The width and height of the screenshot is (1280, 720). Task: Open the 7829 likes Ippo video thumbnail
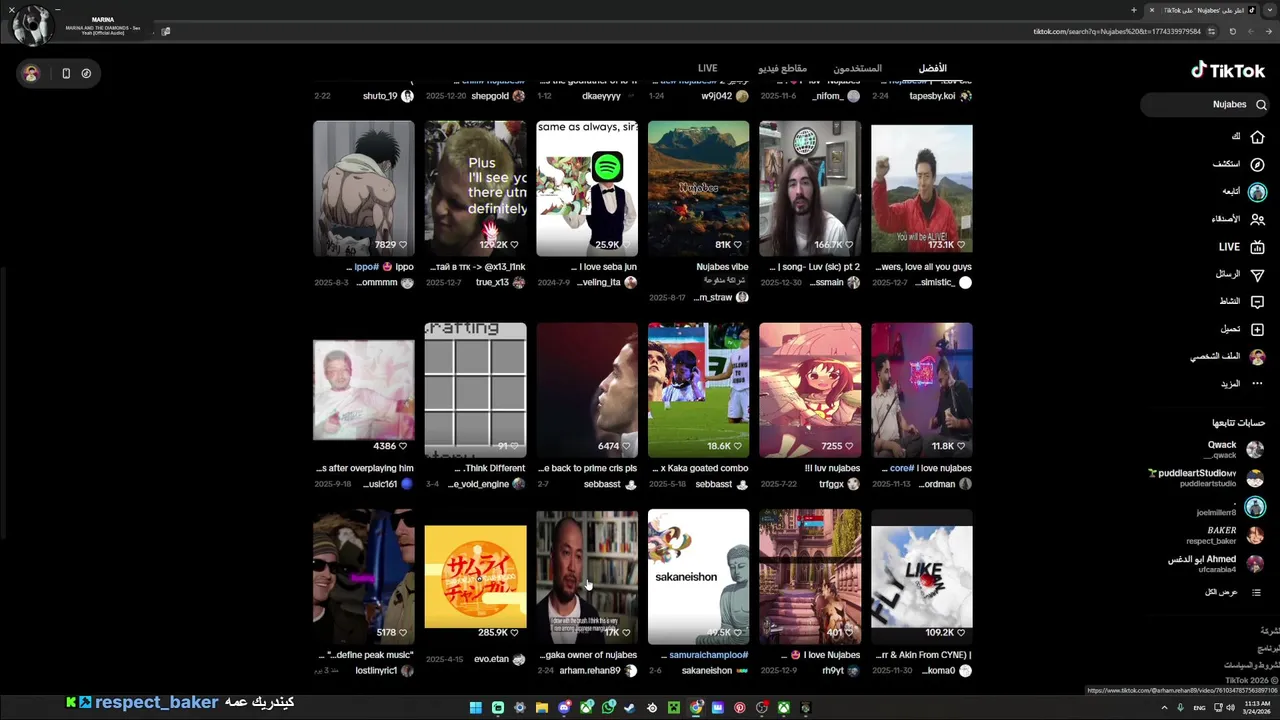coord(363,188)
